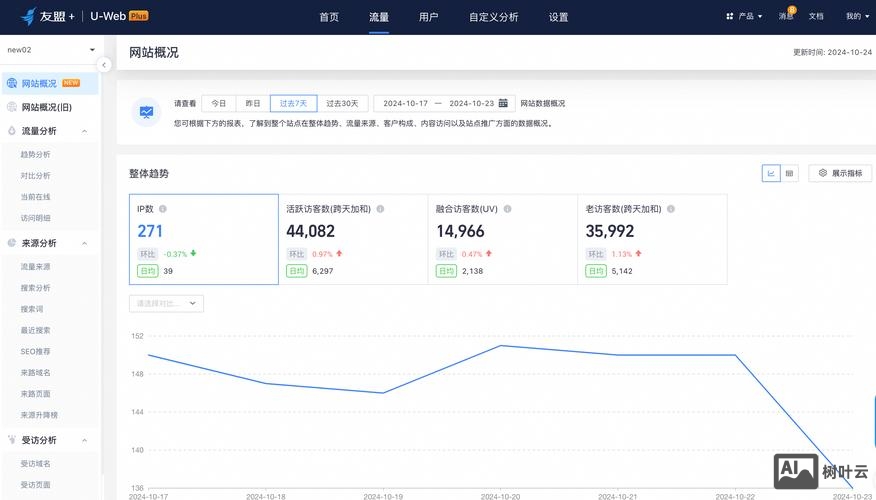
Task: Select the IP数 metric card
Action: point(204,239)
